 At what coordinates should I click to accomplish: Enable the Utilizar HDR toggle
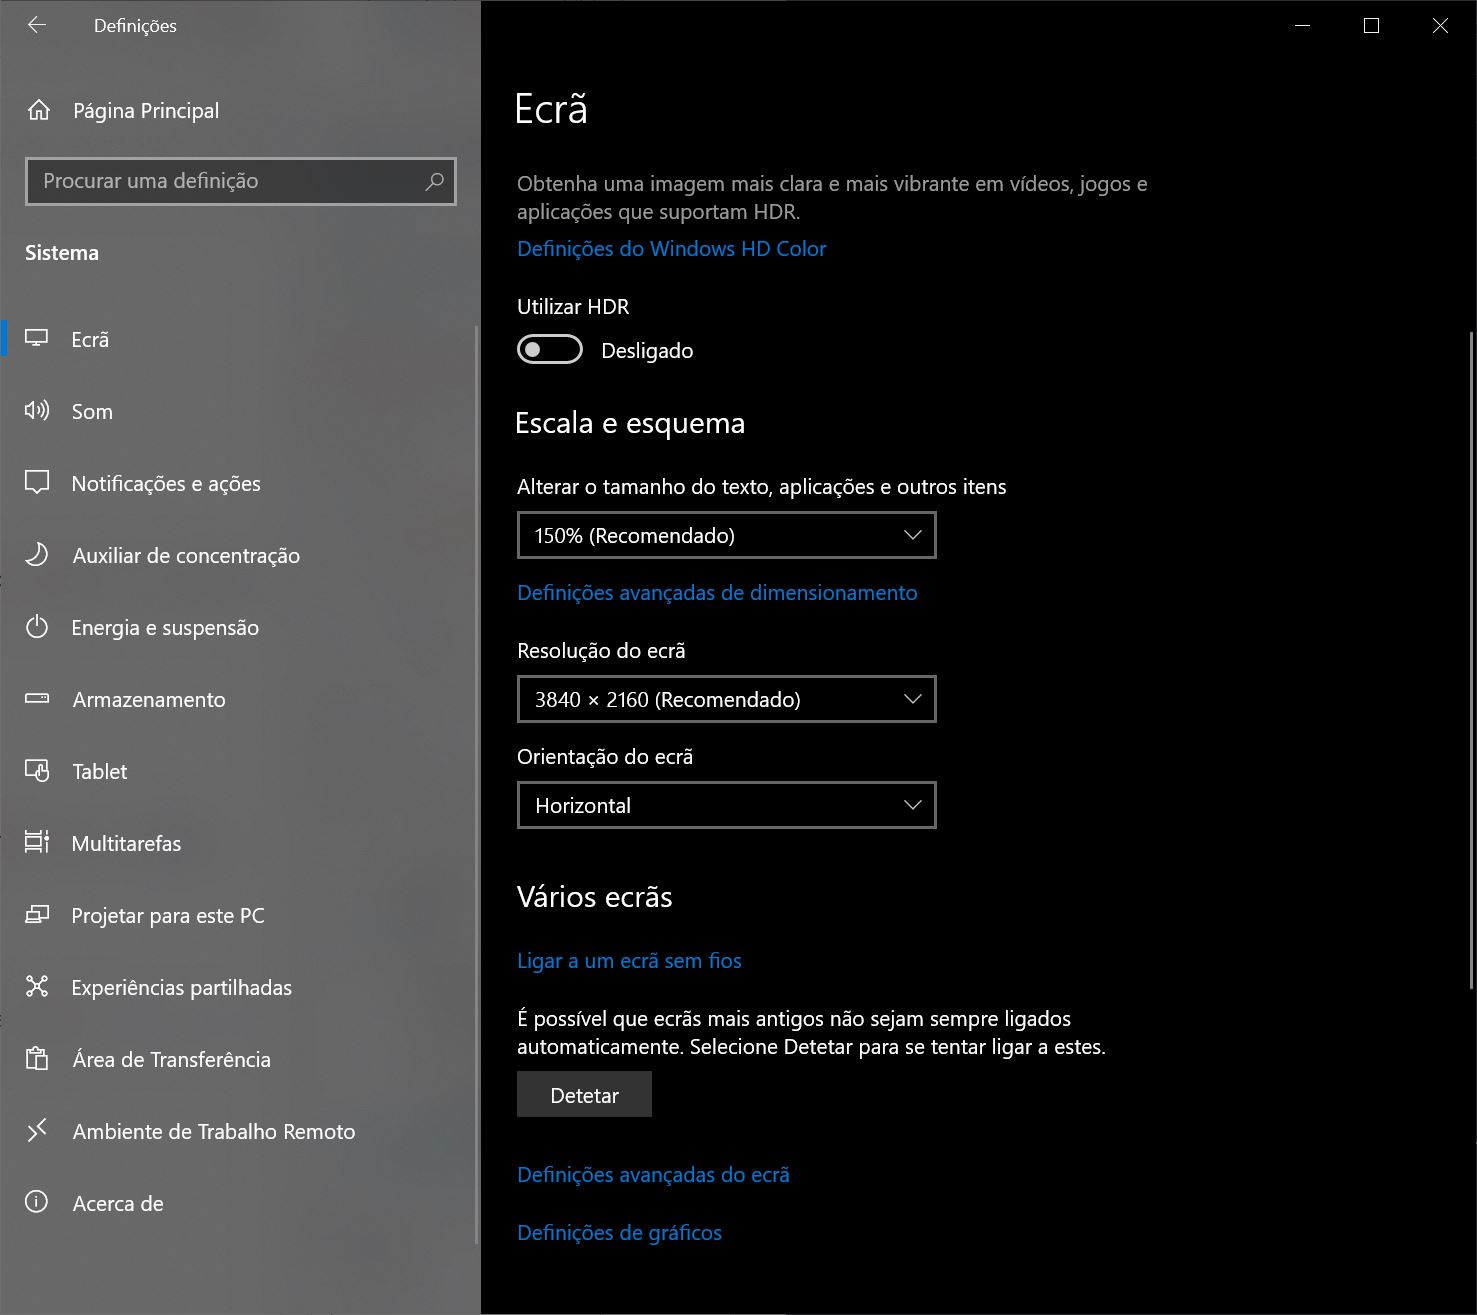click(x=548, y=350)
